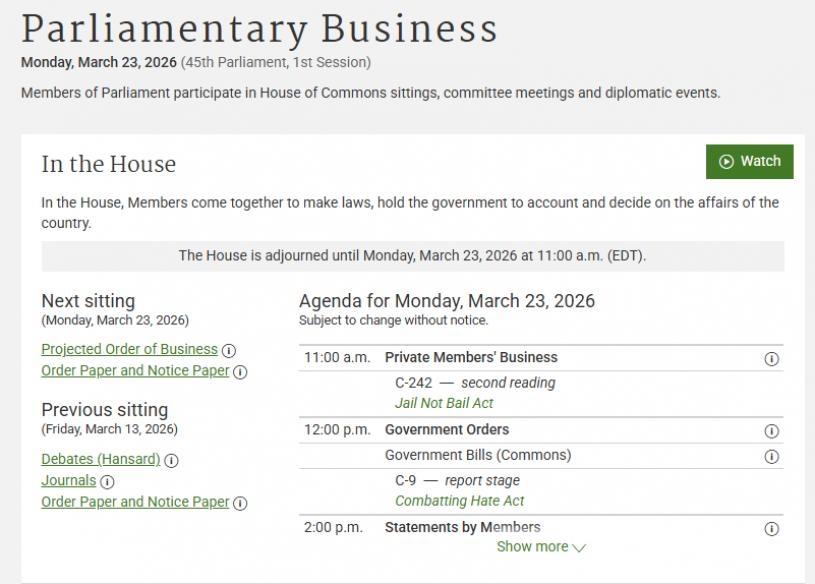Open Order Paper and Notice Paper under Previous sitting
Image resolution: width=815 pixels, height=584 pixels.
point(135,502)
